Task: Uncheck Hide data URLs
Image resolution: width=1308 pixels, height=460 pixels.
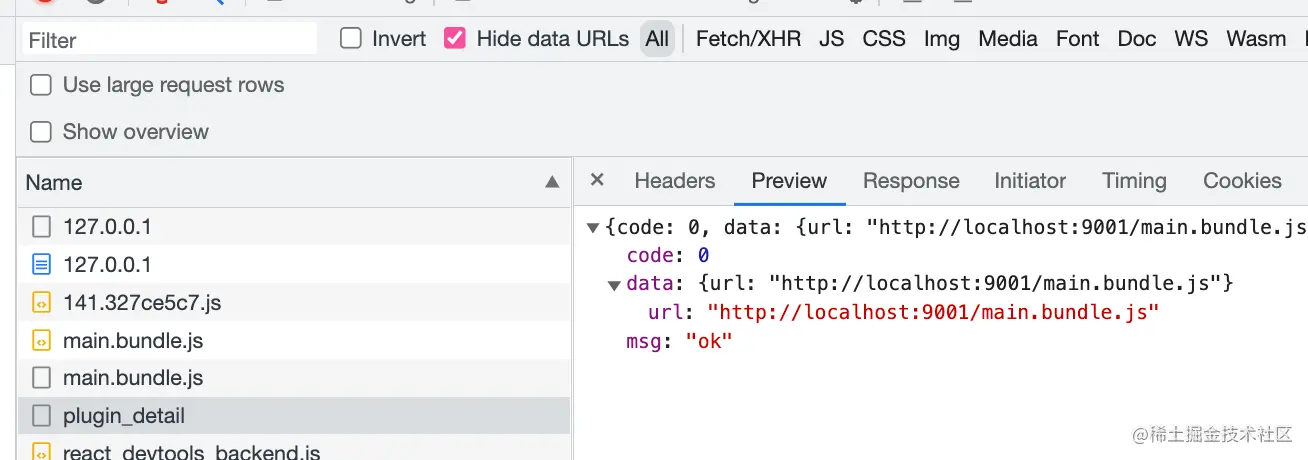Action: (x=455, y=39)
